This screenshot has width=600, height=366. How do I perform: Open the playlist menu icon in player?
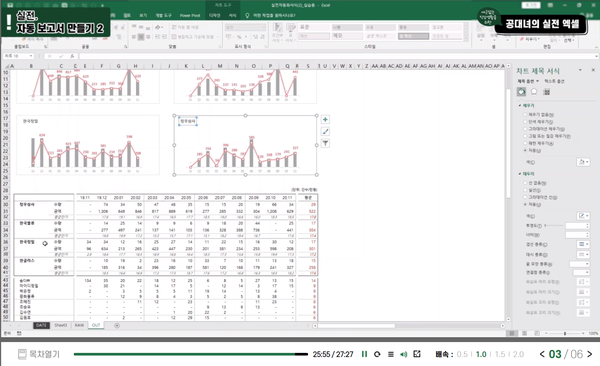click(x=391, y=354)
